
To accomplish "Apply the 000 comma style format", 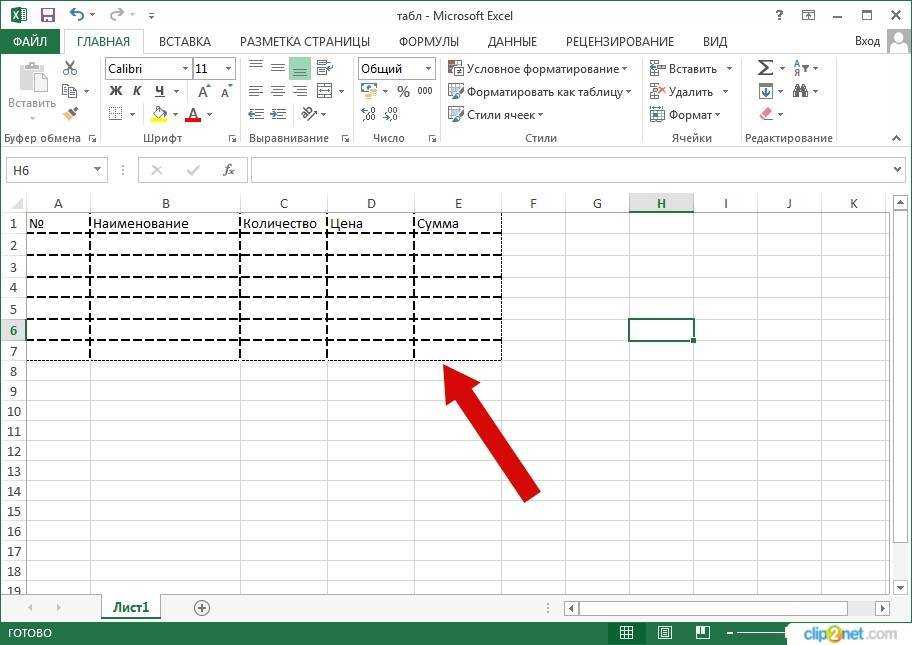I will pyautogui.click(x=425, y=91).
